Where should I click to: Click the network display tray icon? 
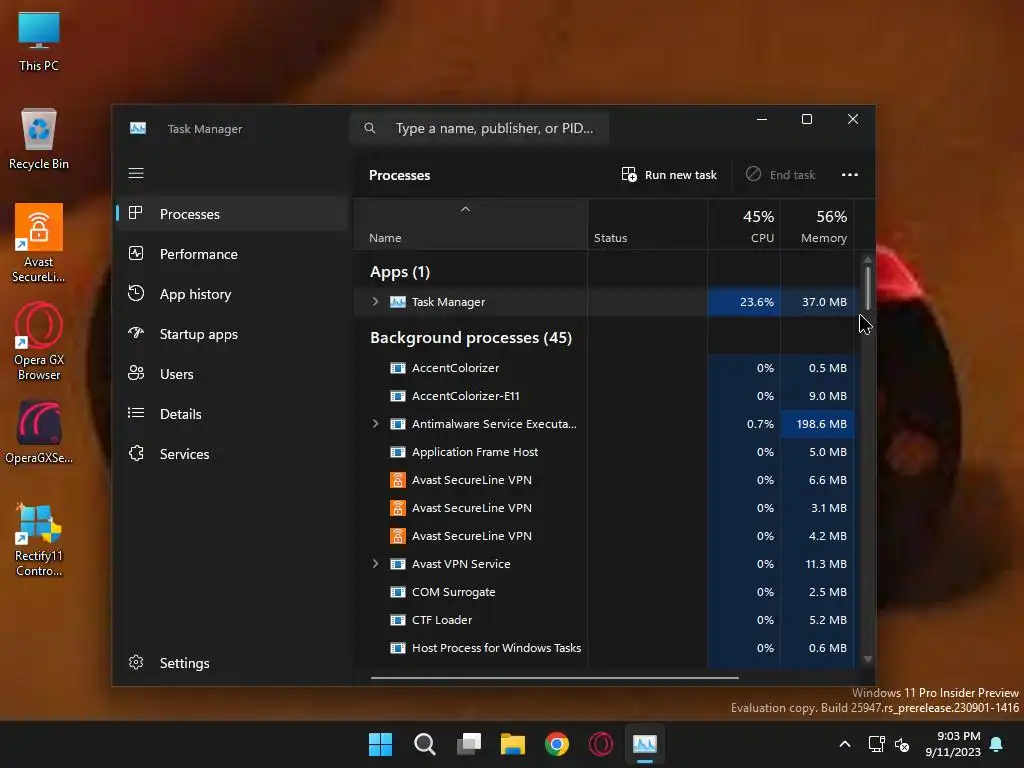[876, 744]
